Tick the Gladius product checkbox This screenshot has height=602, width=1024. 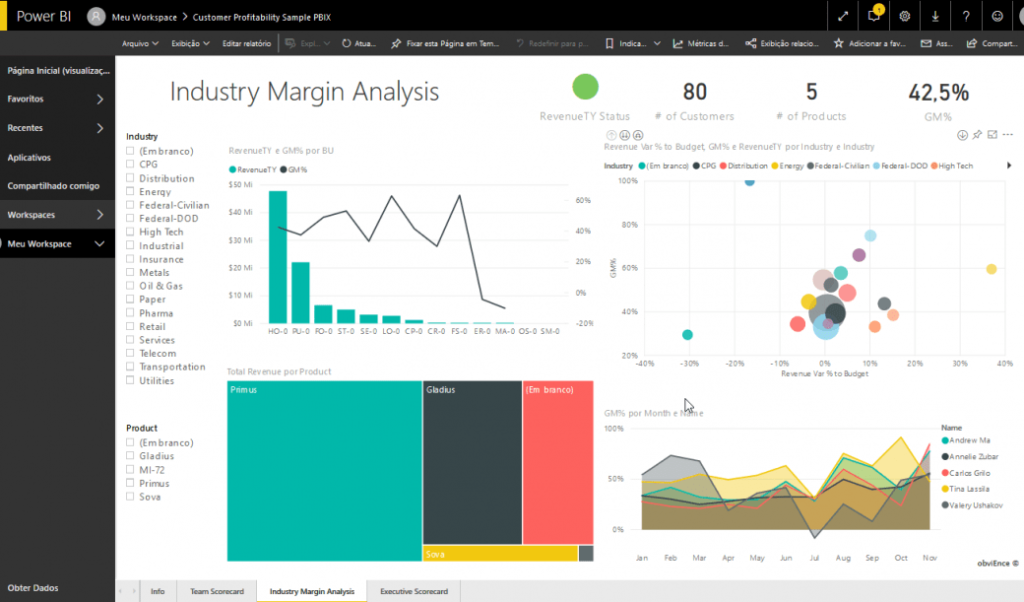click(x=130, y=456)
